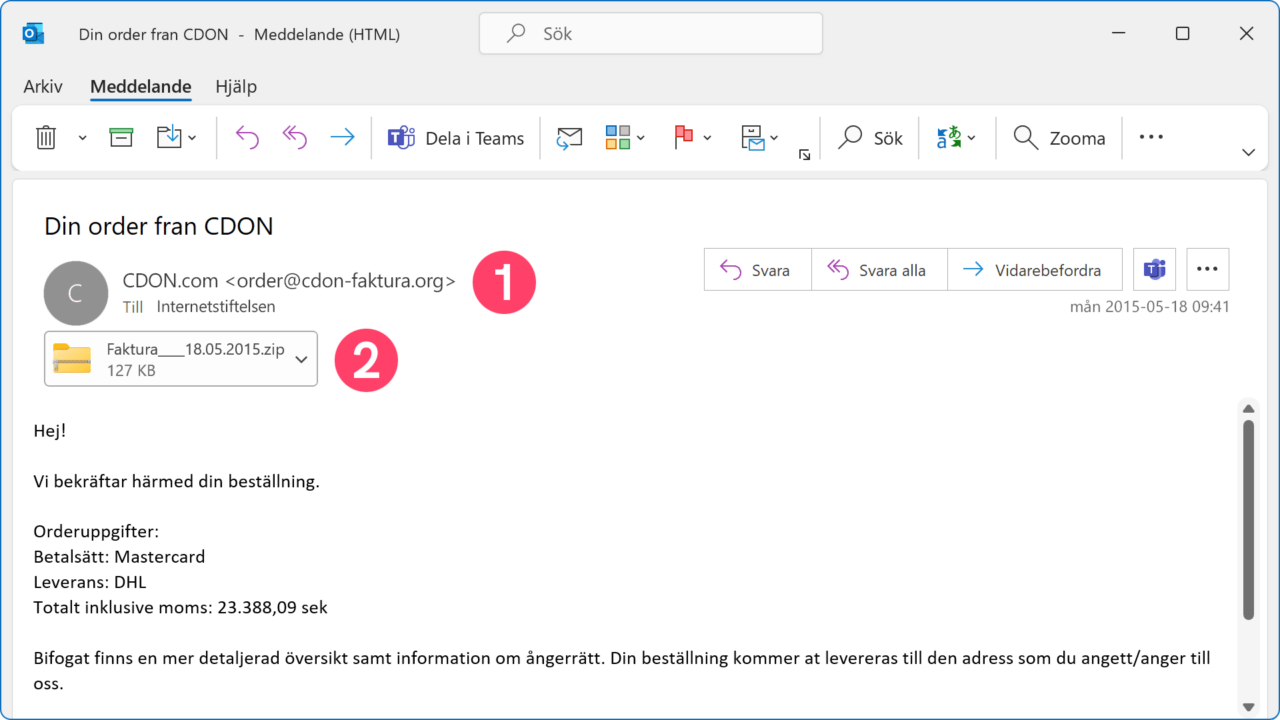Click the Svara alla button

point(880,270)
